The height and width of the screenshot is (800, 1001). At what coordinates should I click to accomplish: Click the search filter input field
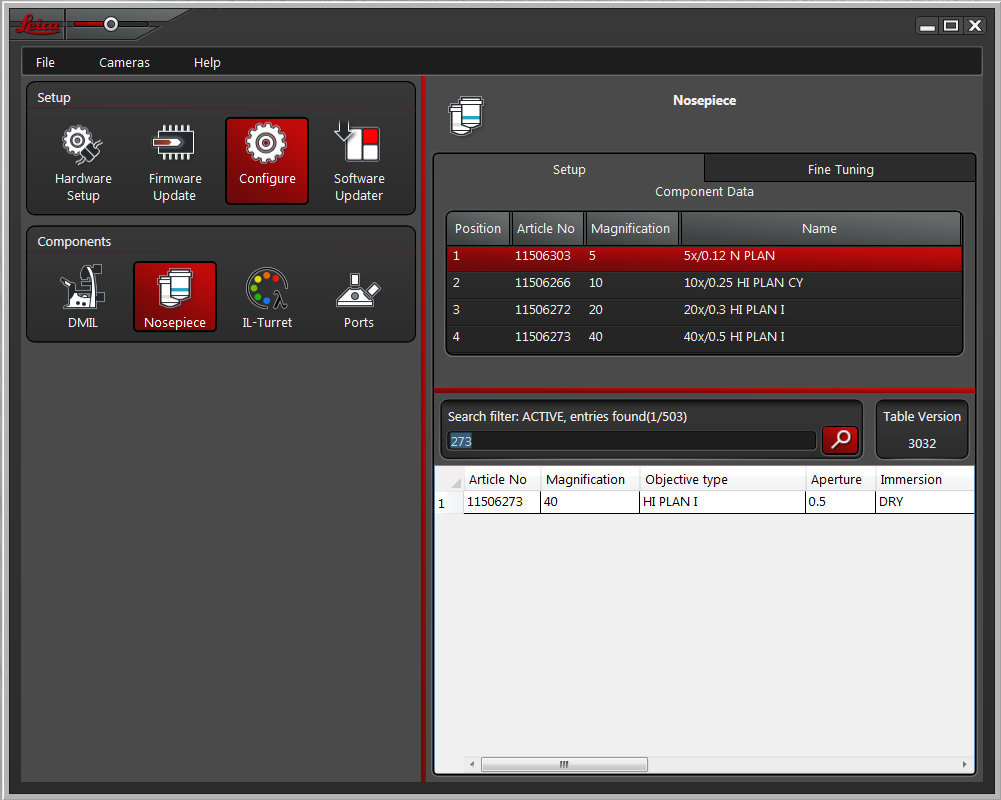(631, 441)
